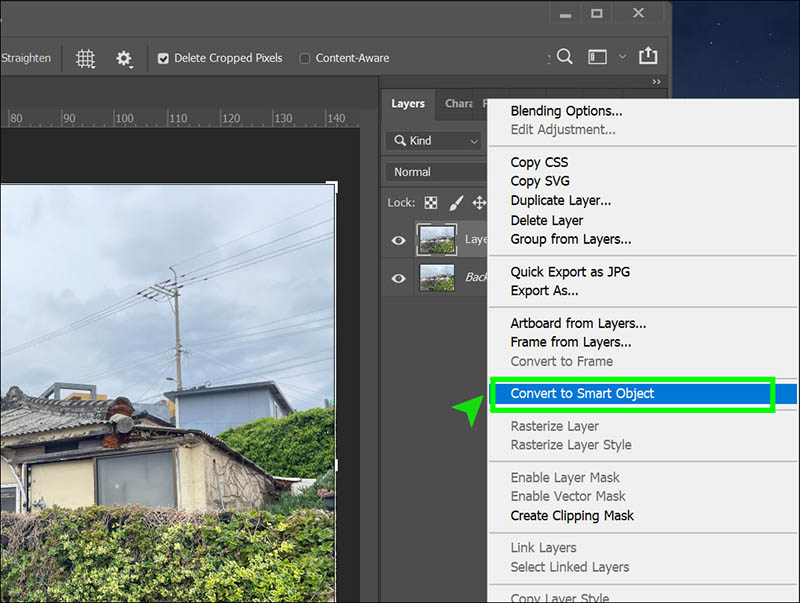The width and height of the screenshot is (800, 603).
Task: Select Group from Layers entry
Action: pyautogui.click(x=570, y=240)
